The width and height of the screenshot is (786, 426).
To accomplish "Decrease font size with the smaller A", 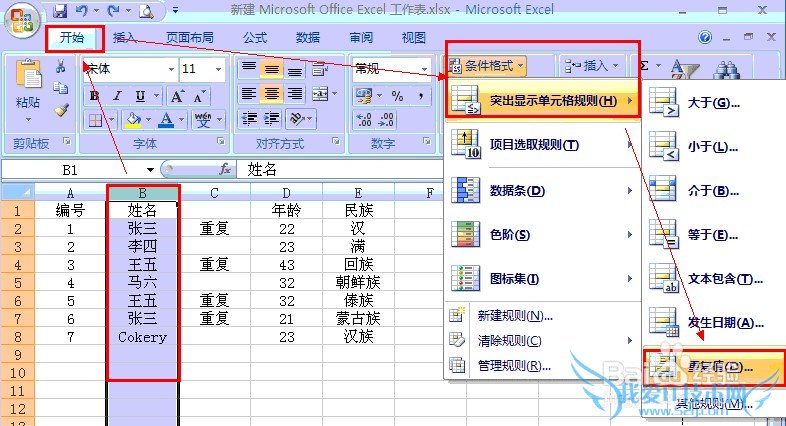I will [199, 96].
